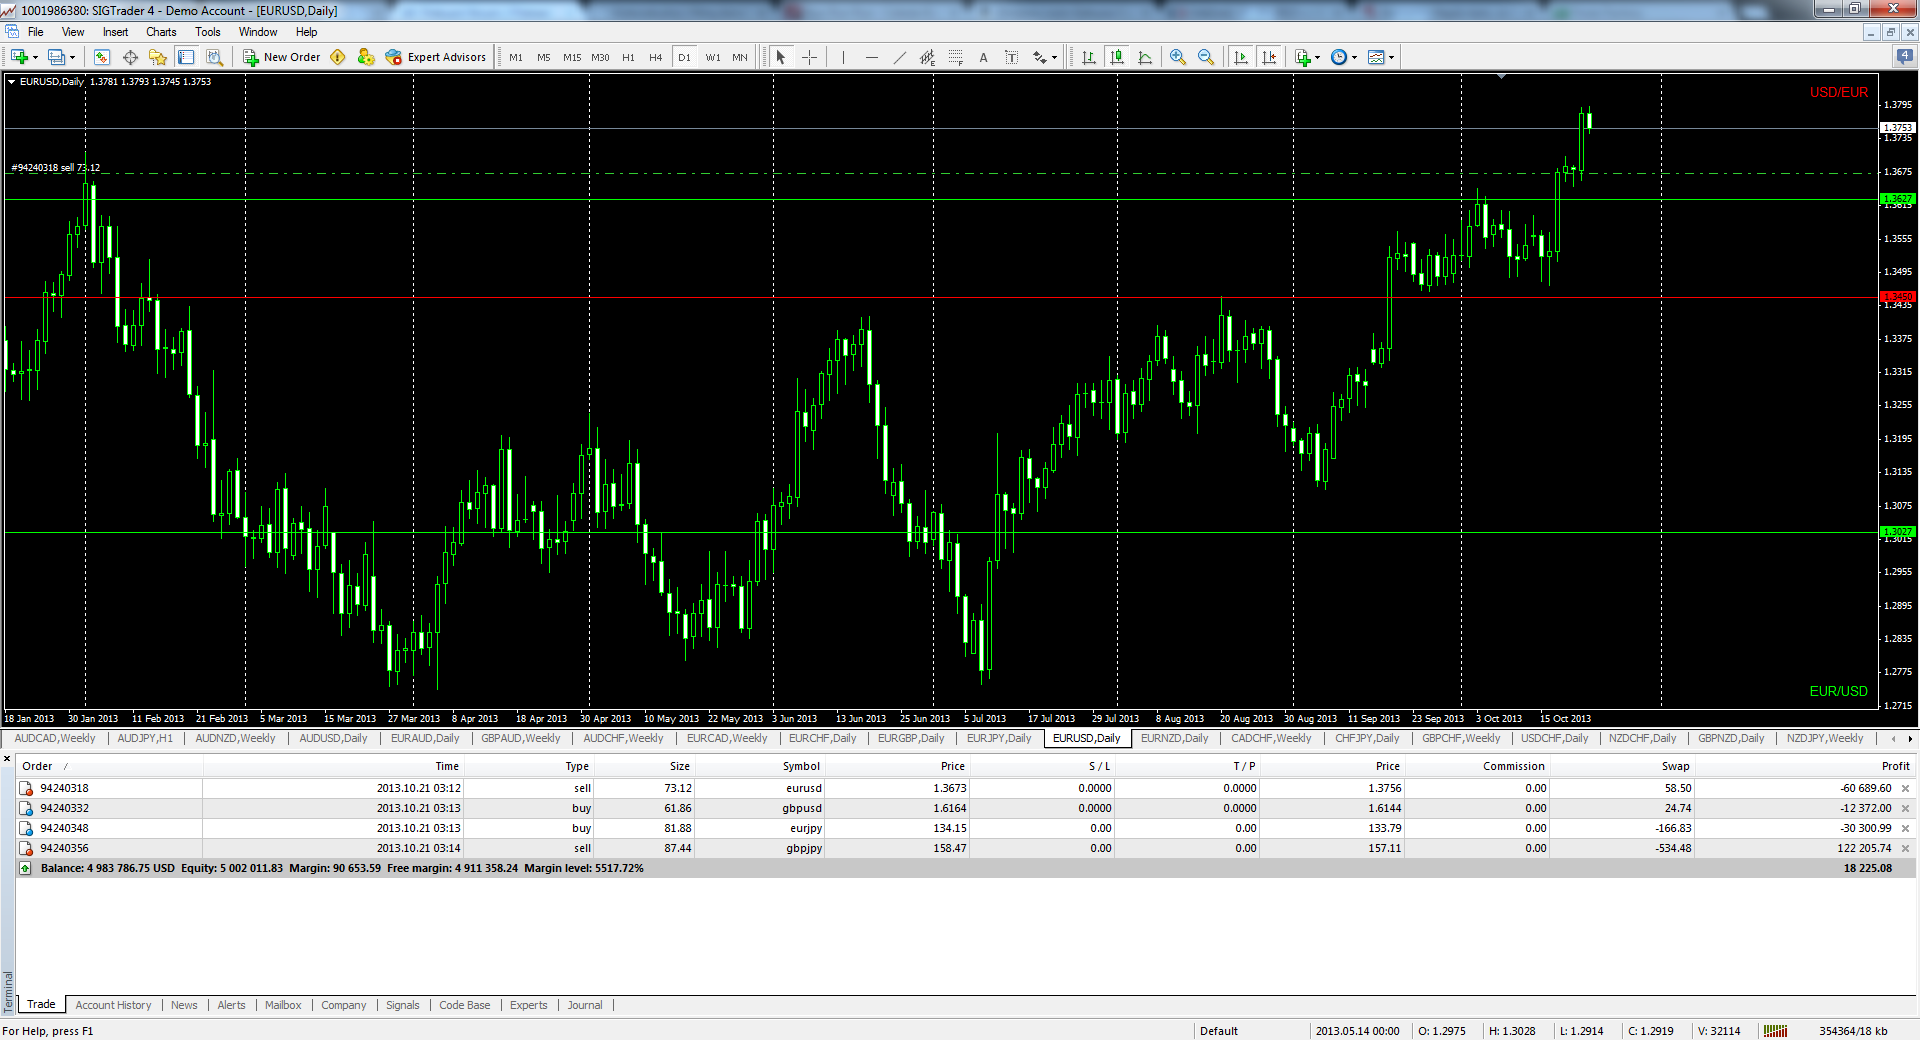This screenshot has width=1920, height=1040.
Task: Open the Account History terminal tab
Action: (x=113, y=1005)
